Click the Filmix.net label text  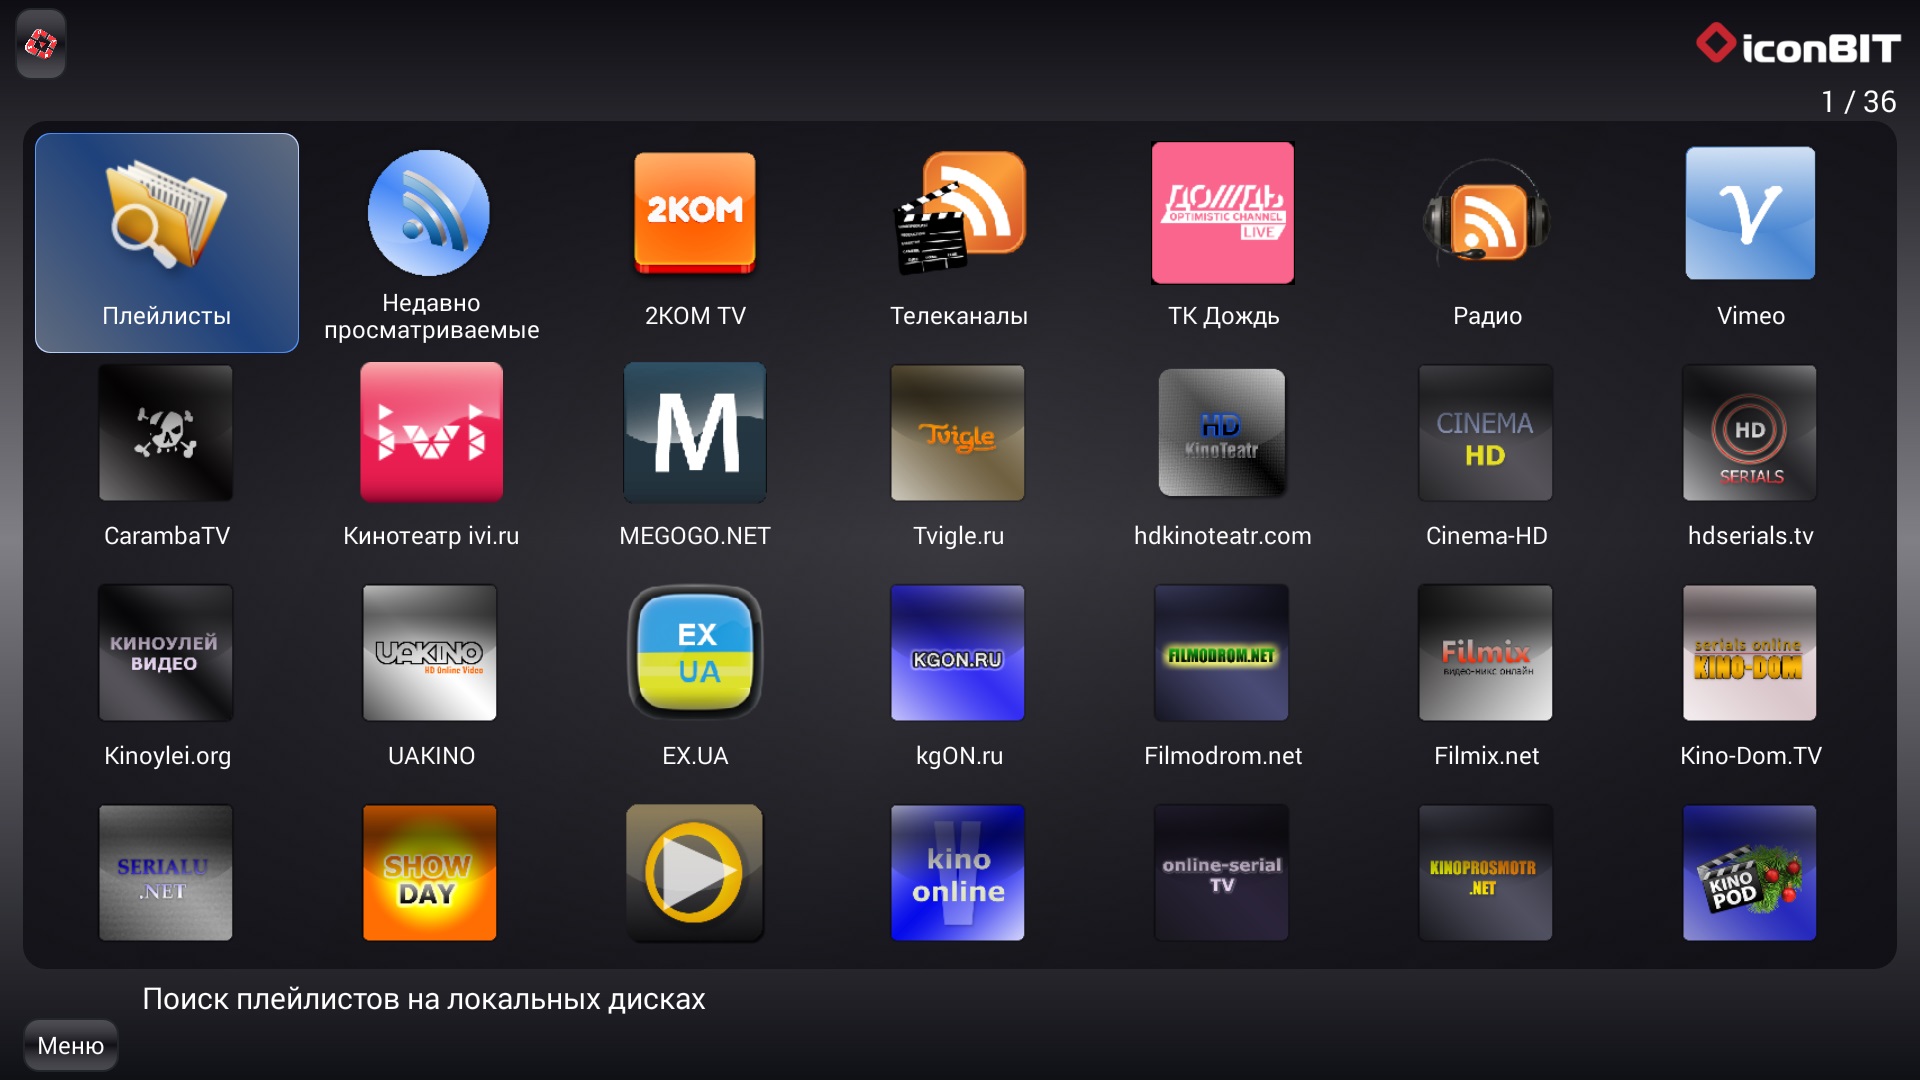(x=1487, y=756)
